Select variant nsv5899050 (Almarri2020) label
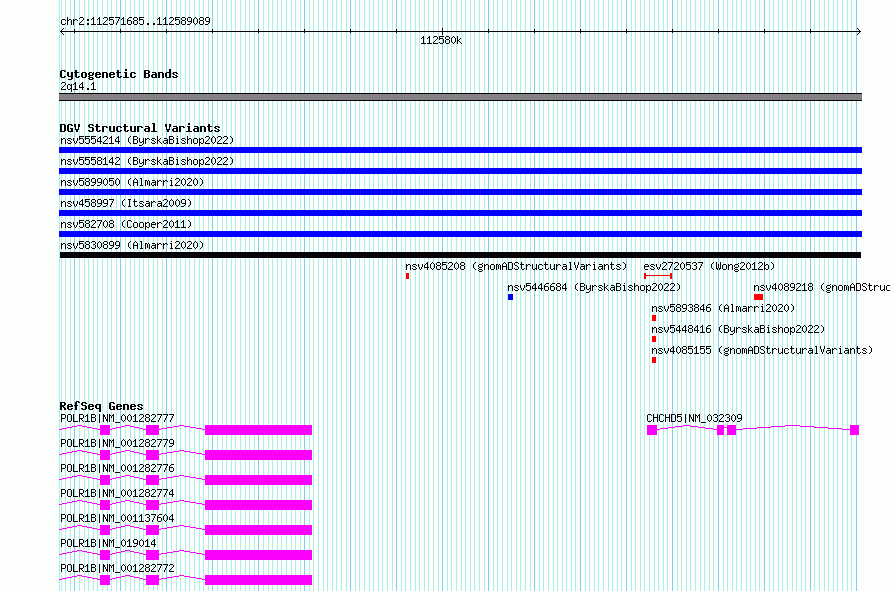 coord(132,182)
